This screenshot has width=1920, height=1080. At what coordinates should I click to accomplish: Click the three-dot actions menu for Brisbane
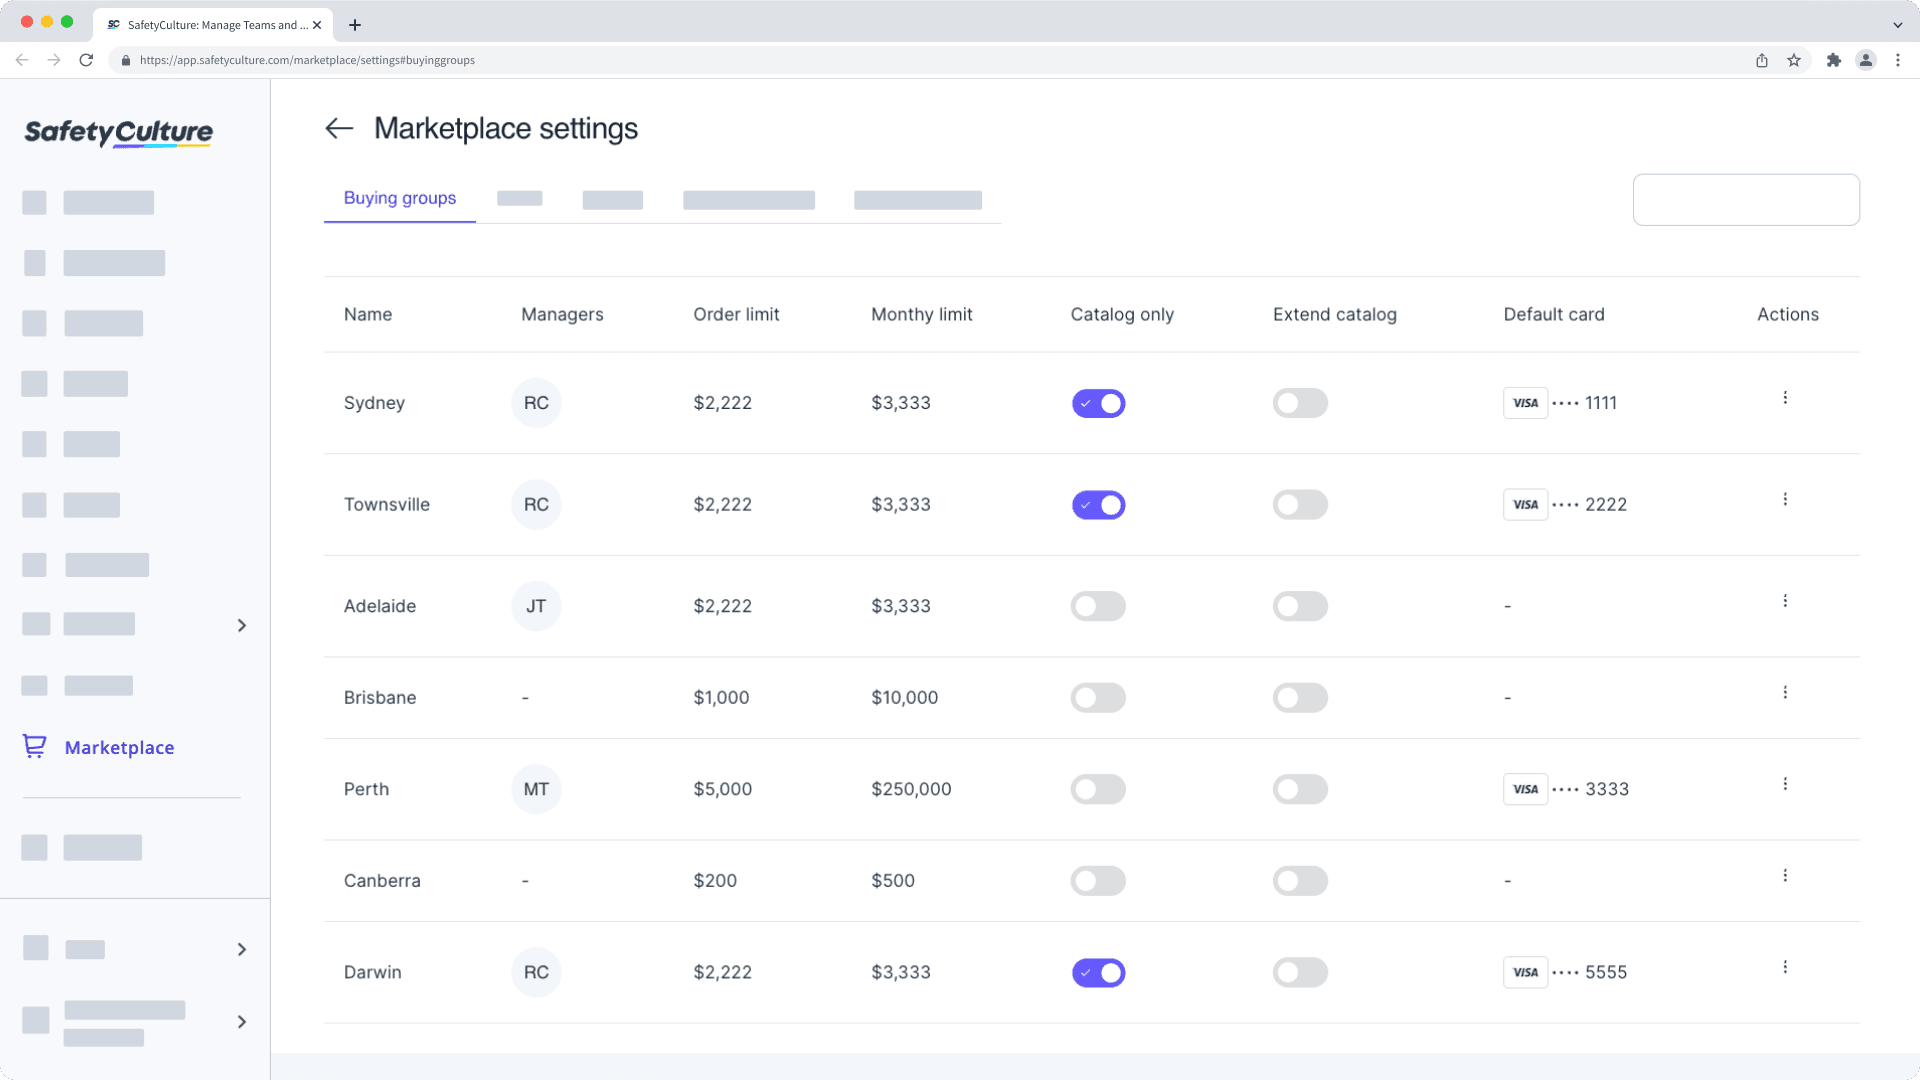[1785, 692]
